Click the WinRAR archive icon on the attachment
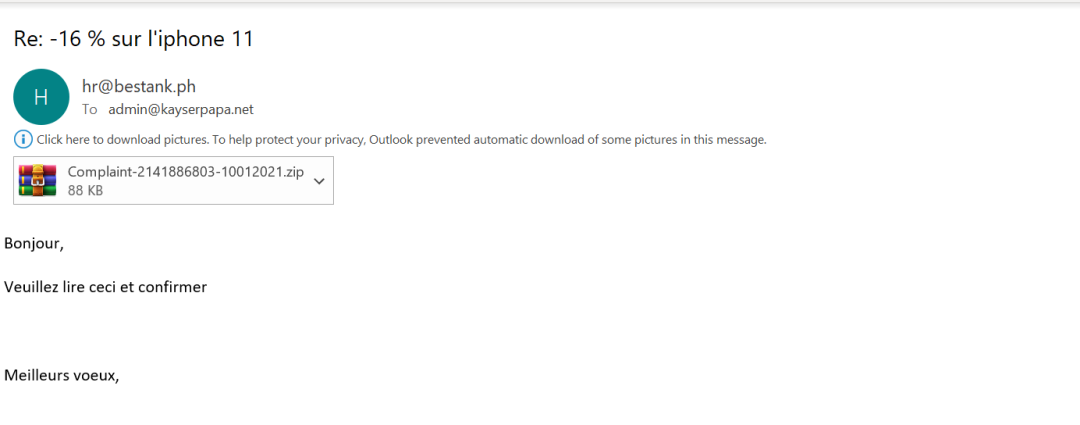This screenshot has width=1080, height=425. click(x=40, y=181)
